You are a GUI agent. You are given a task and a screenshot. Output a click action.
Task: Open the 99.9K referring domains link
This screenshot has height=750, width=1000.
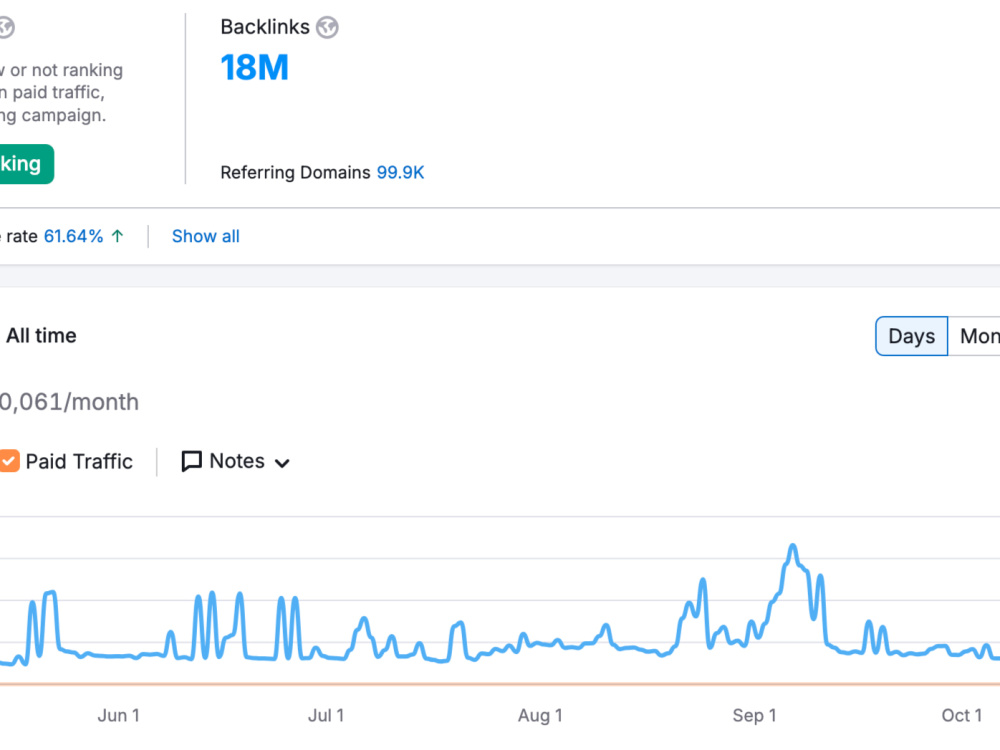[x=400, y=173]
